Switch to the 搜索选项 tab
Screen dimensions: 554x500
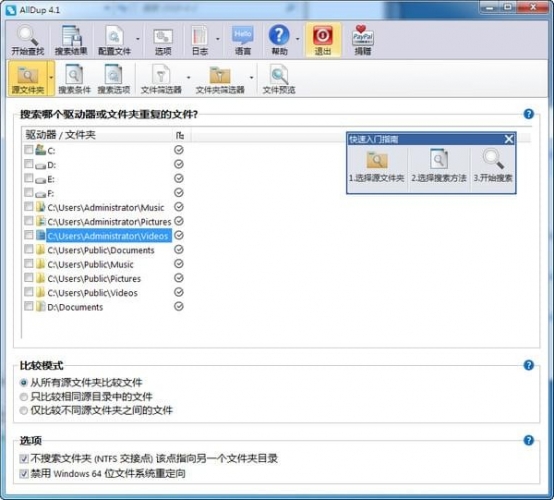click(x=114, y=80)
